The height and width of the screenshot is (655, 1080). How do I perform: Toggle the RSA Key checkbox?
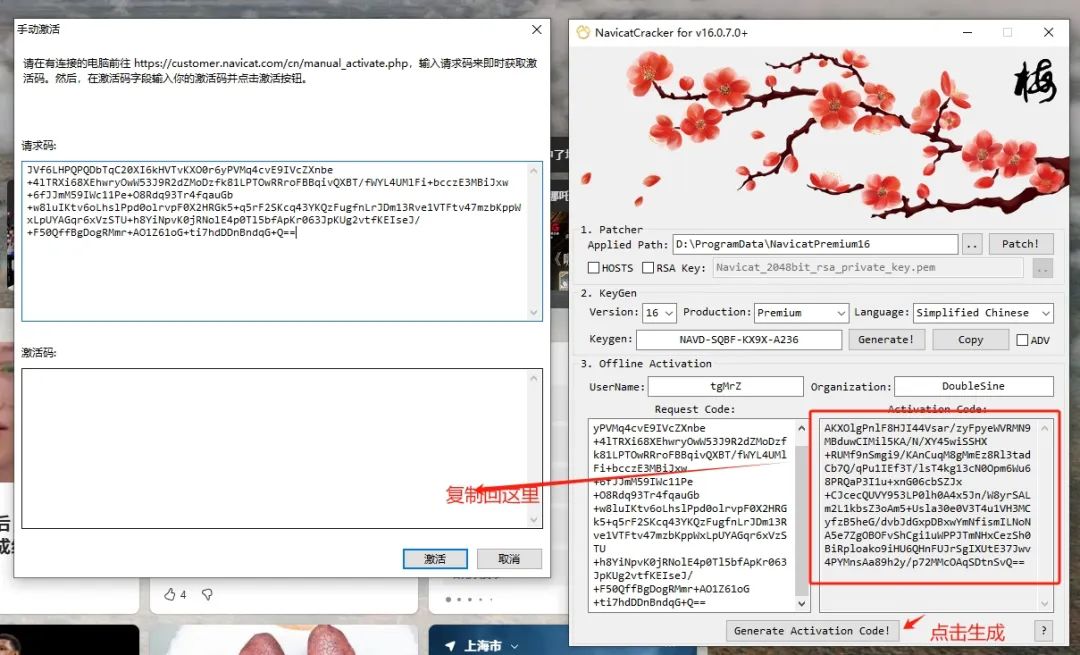click(647, 267)
